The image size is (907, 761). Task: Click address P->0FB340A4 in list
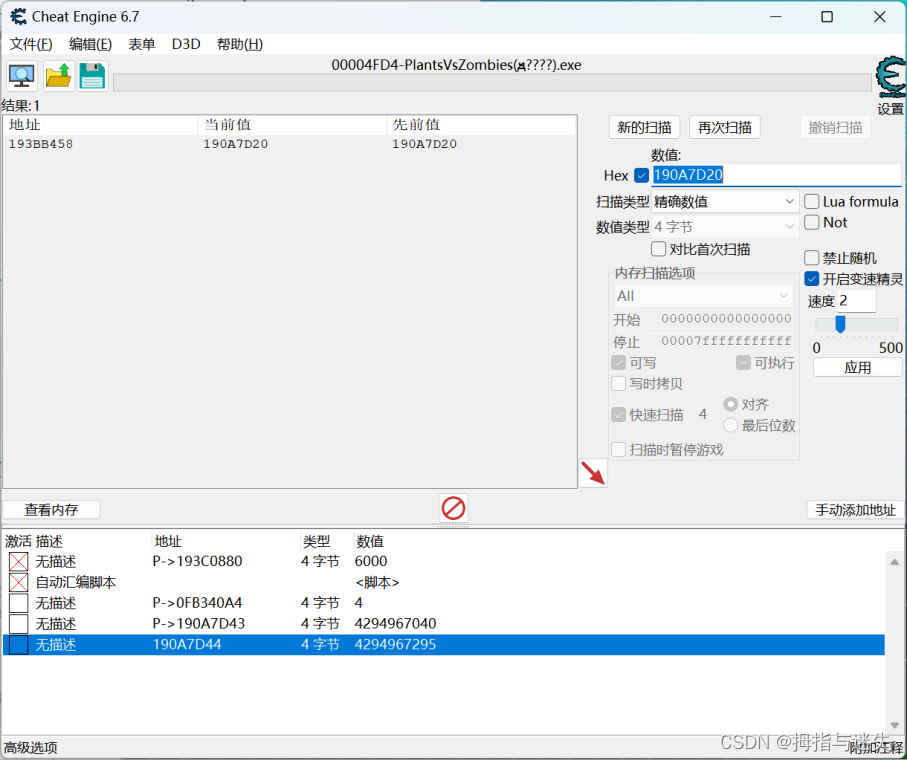pos(197,603)
